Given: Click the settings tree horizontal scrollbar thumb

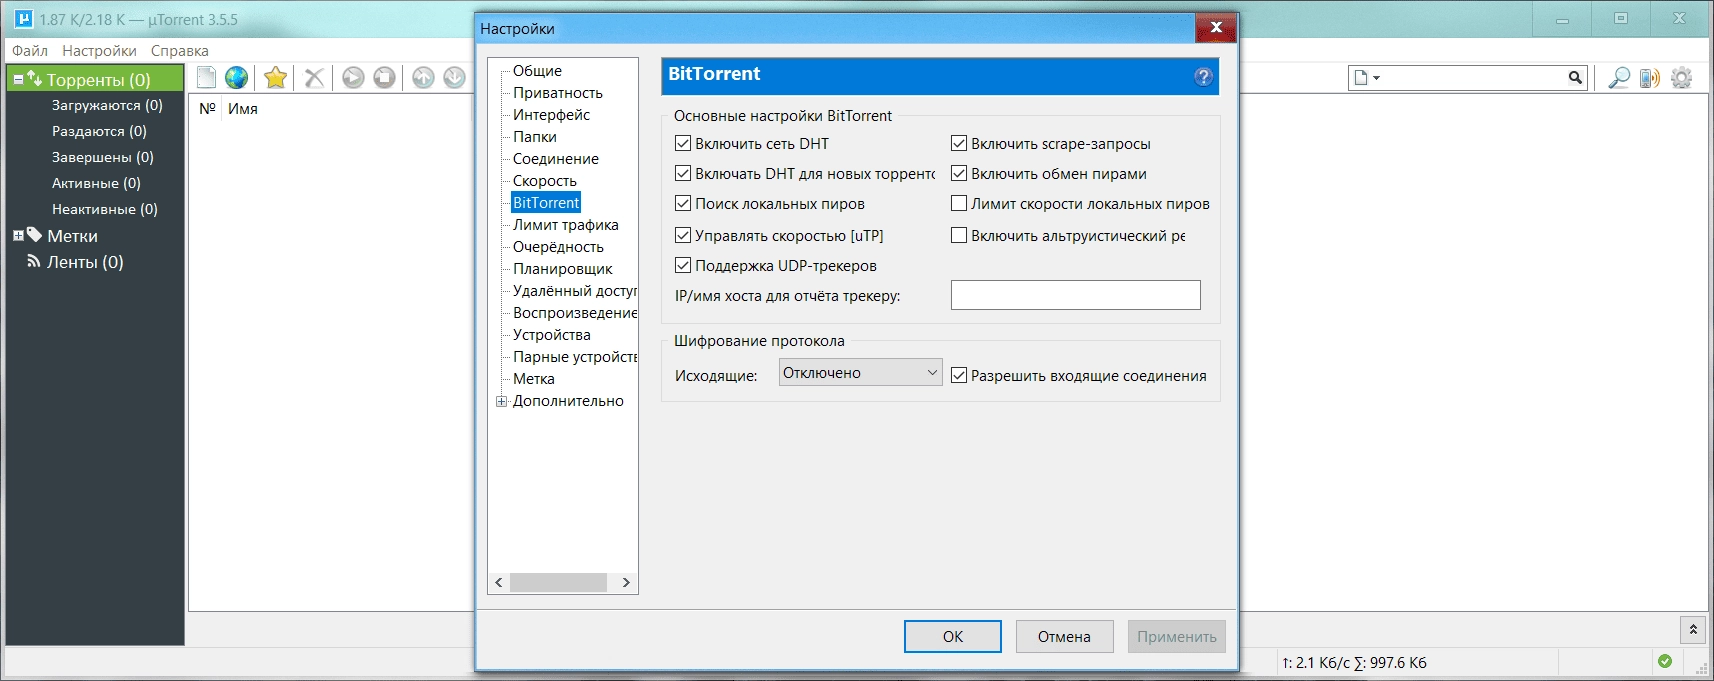Looking at the screenshot, I should (x=559, y=582).
